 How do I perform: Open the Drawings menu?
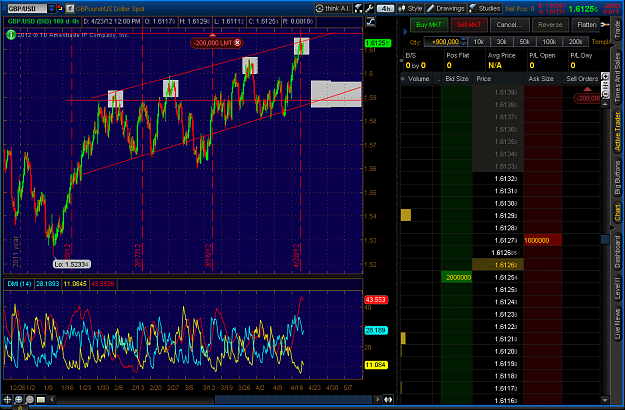(x=446, y=8)
